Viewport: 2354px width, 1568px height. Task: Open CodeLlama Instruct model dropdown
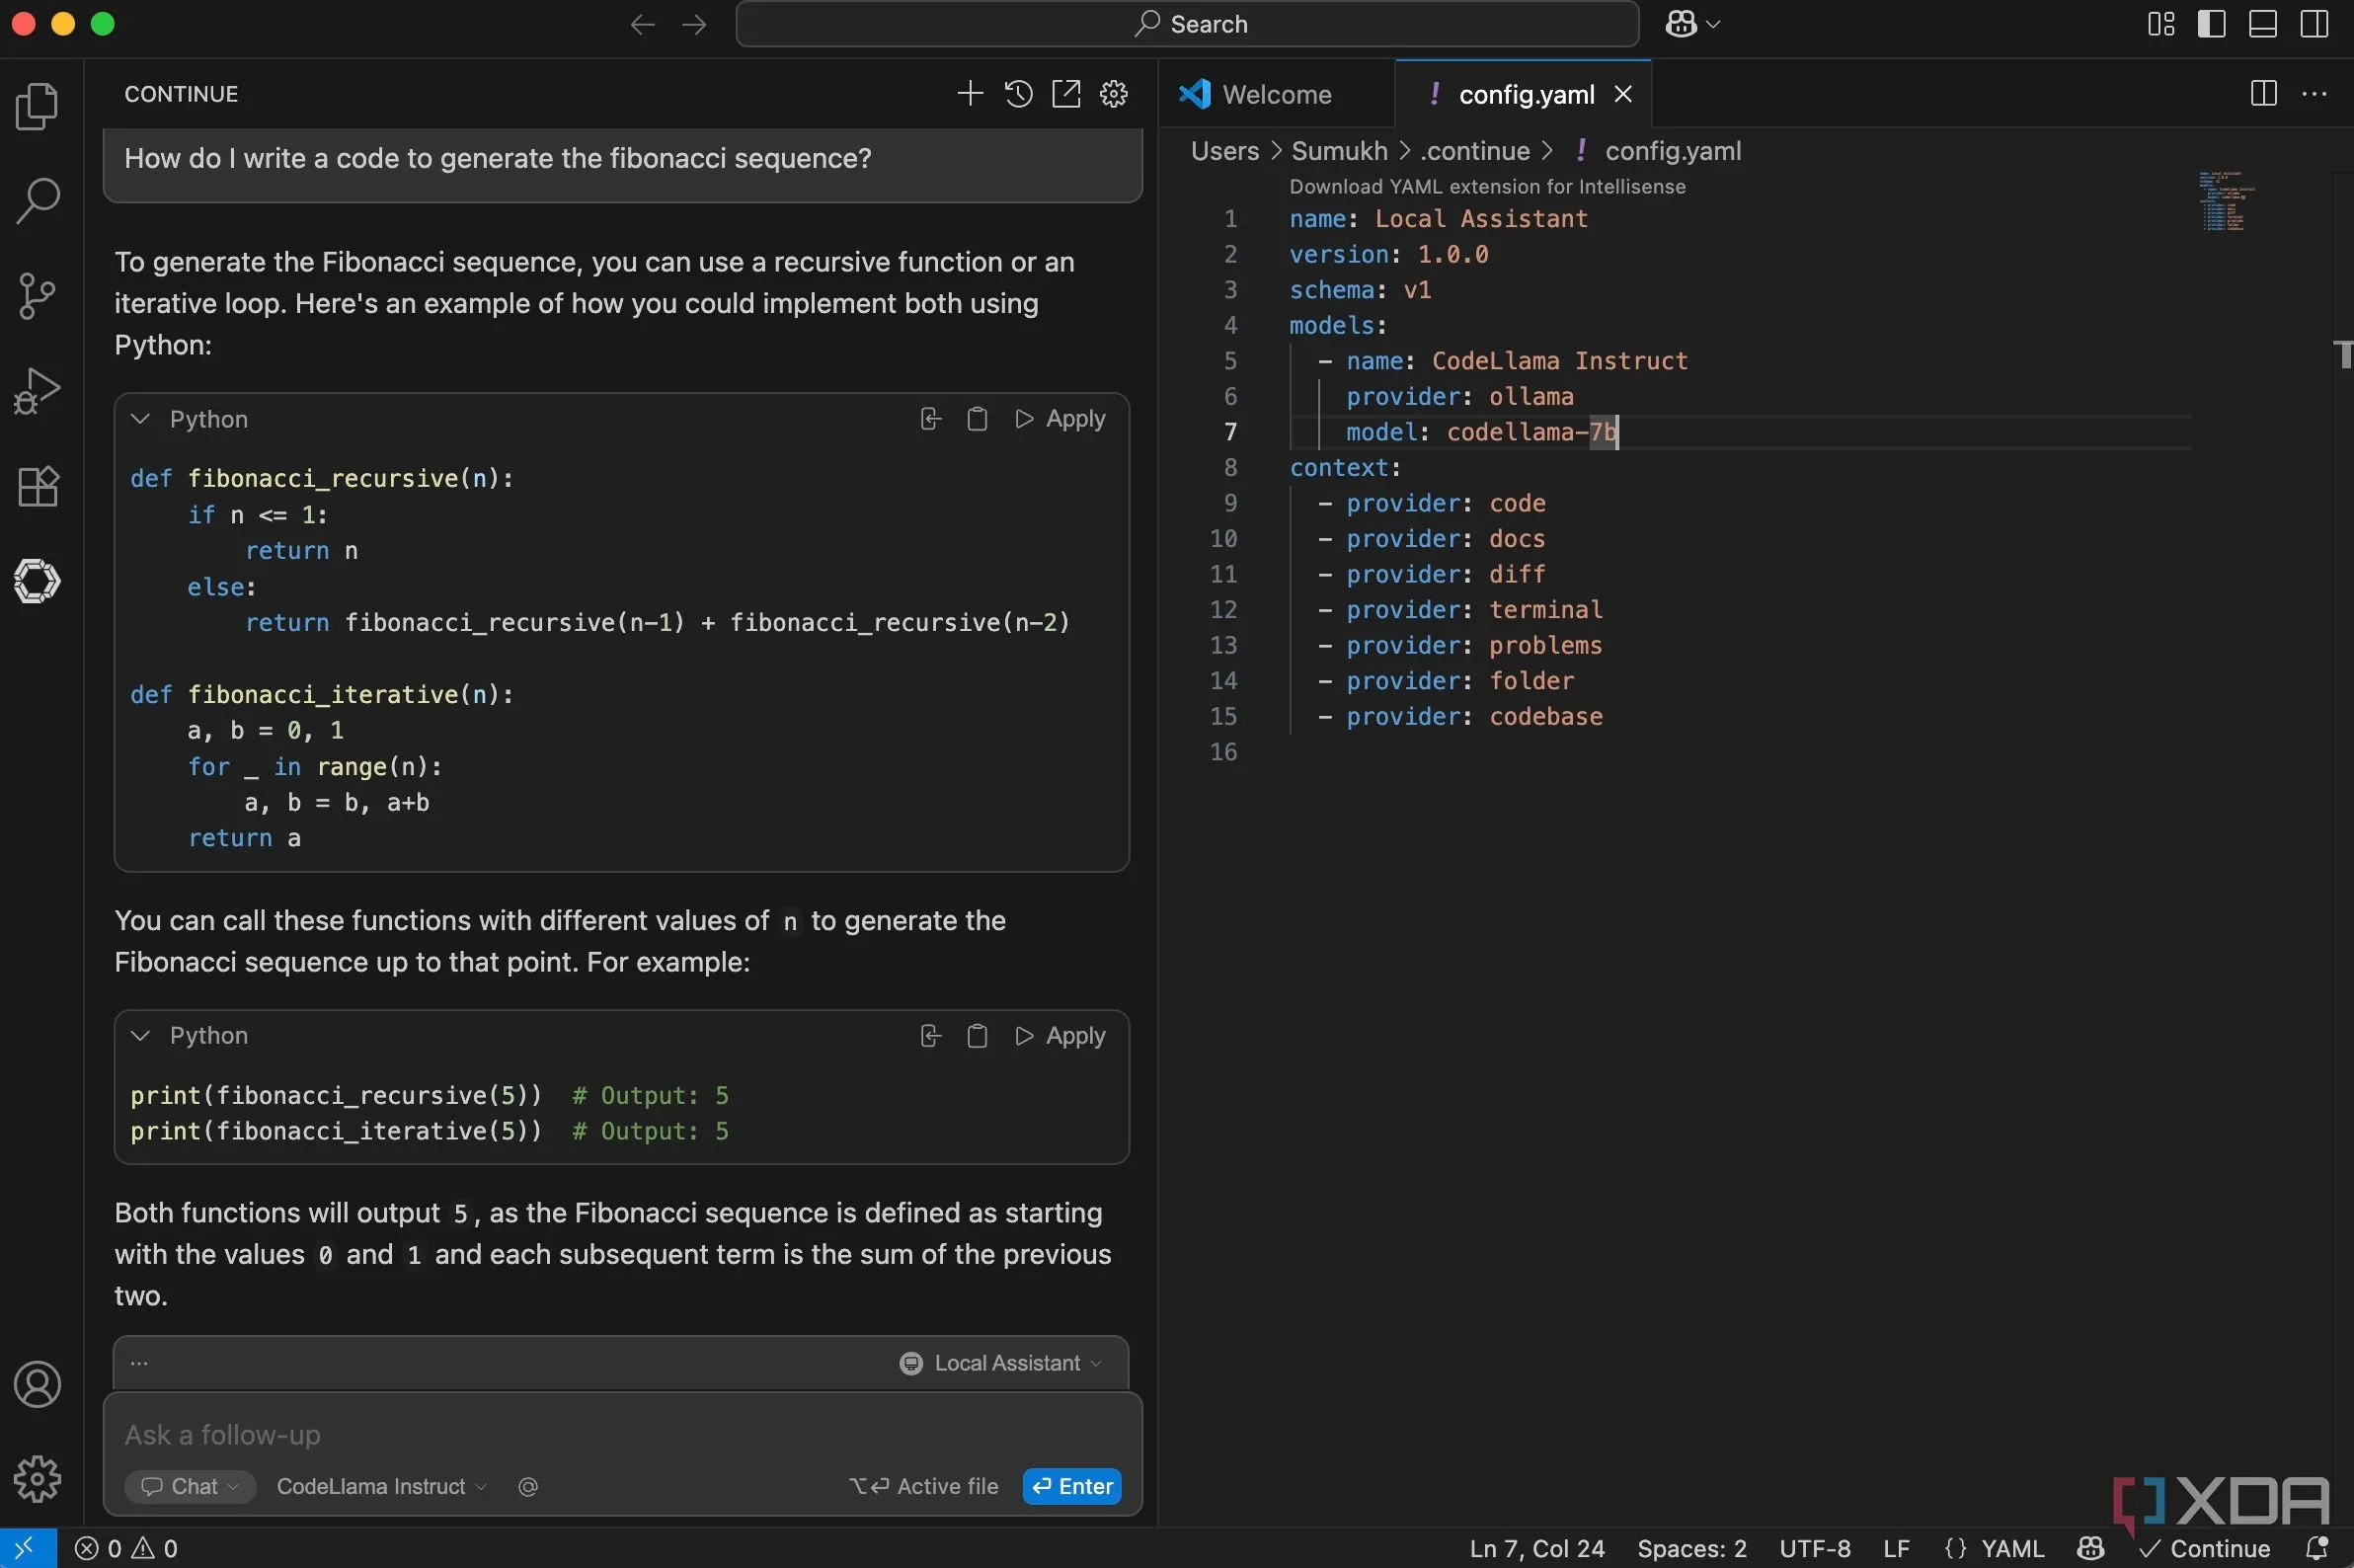(382, 1487)
